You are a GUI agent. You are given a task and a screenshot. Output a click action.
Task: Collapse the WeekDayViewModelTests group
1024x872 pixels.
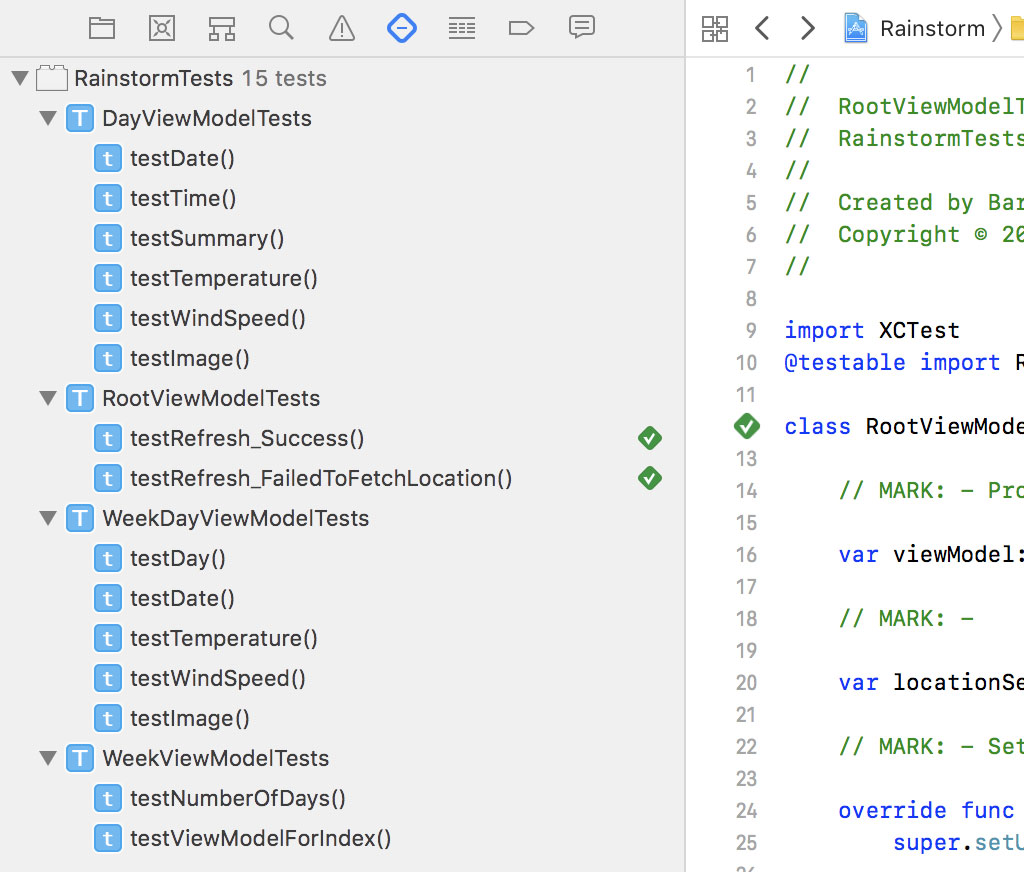point(47,518)
